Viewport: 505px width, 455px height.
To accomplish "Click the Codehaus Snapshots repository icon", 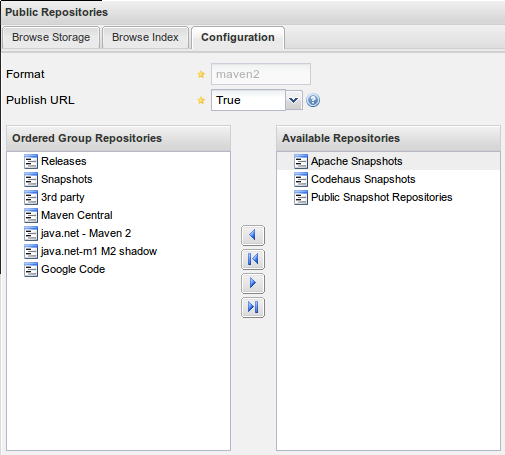I will pos(301,180).
